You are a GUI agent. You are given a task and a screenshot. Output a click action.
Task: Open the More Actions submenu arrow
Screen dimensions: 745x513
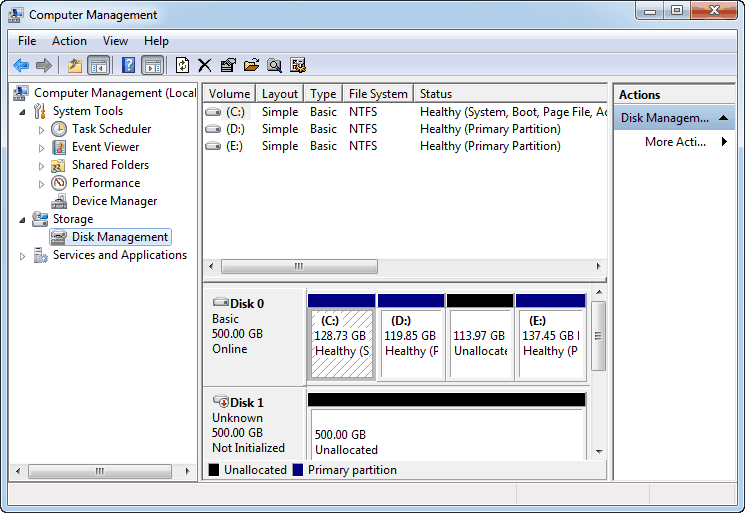coord(724,142)
